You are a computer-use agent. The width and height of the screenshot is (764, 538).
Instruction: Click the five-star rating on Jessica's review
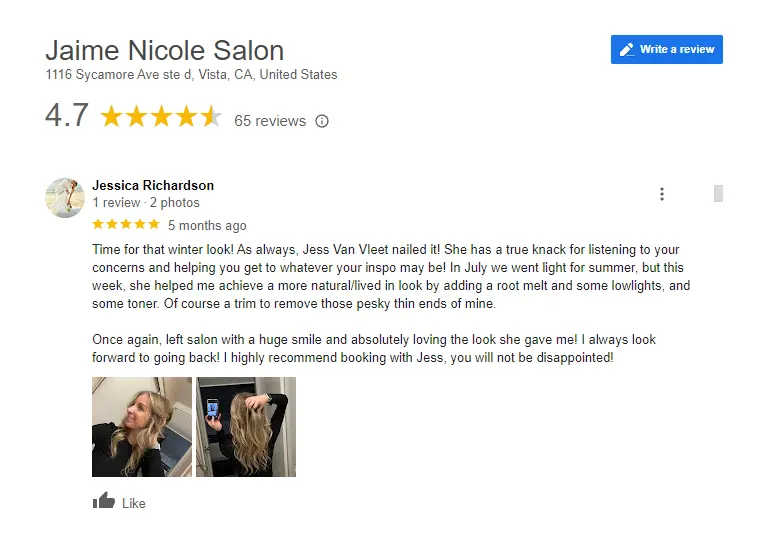(126, 224)
